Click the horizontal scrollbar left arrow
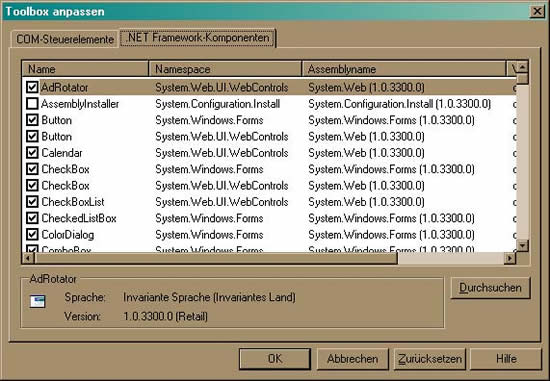The width and height of the screenshot is (550, 381). [28, 259]
